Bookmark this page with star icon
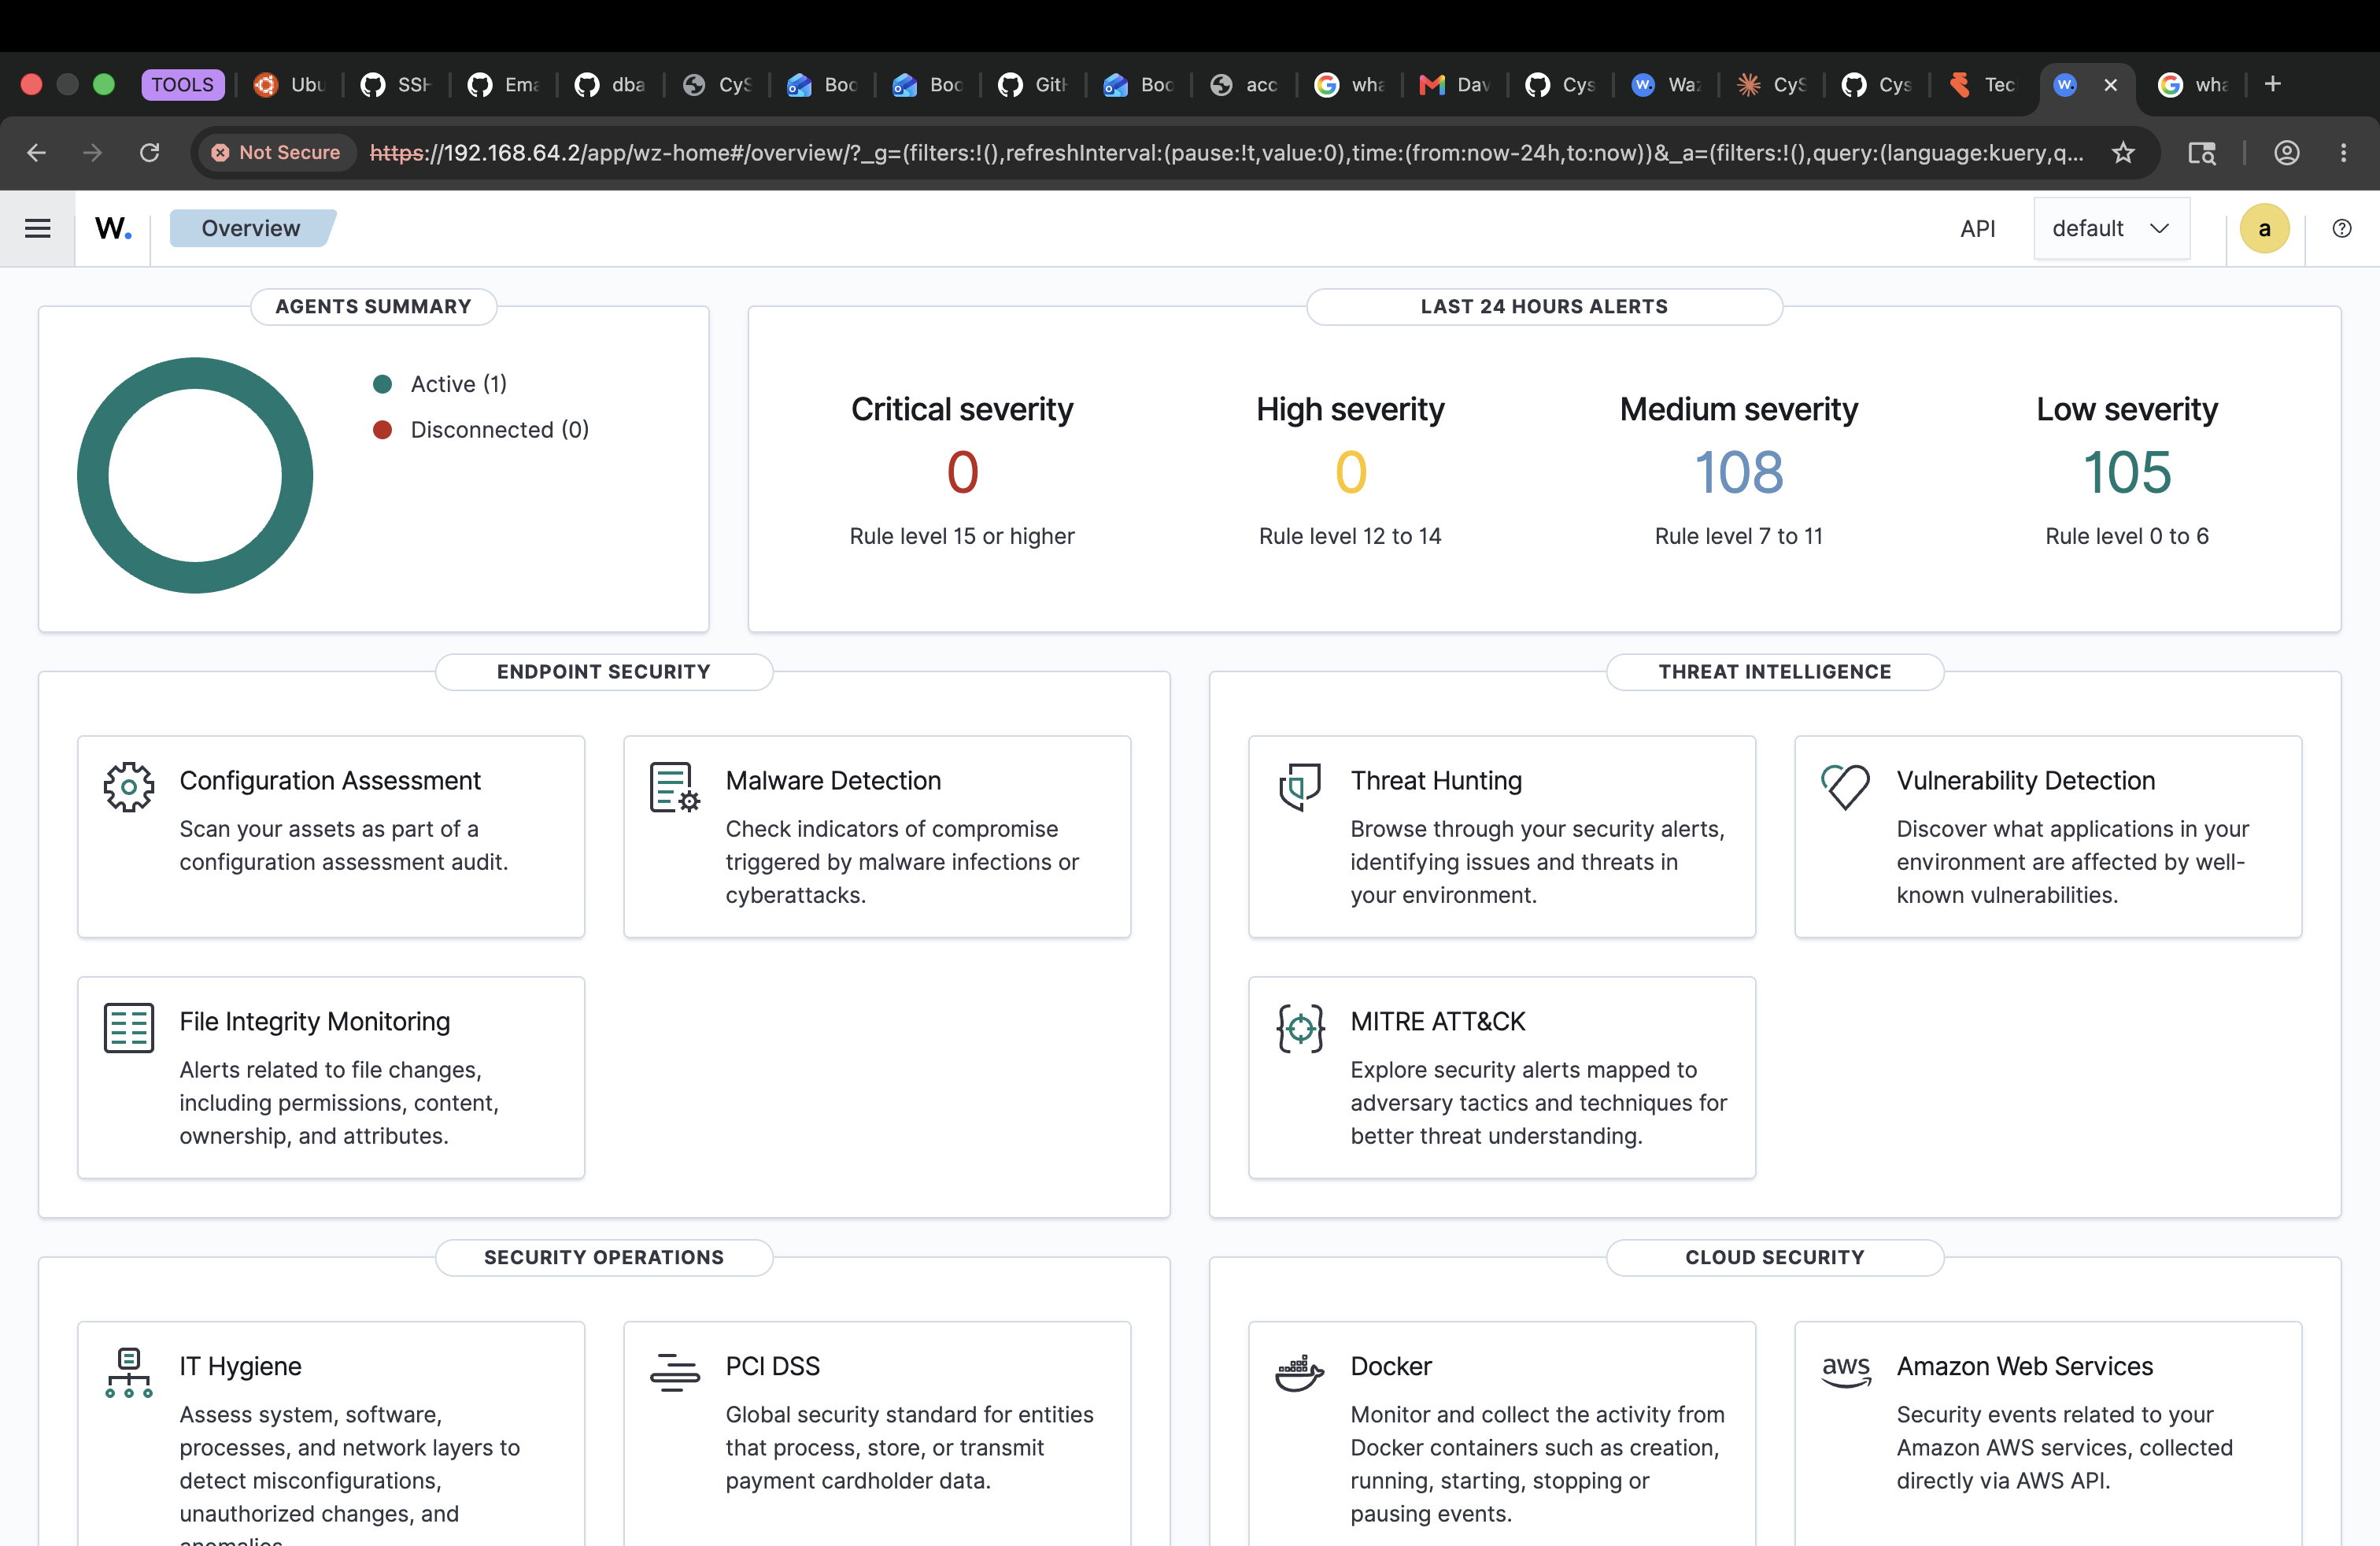This screenshot has height=1546, width=2380. click(x=2123, y=152)
